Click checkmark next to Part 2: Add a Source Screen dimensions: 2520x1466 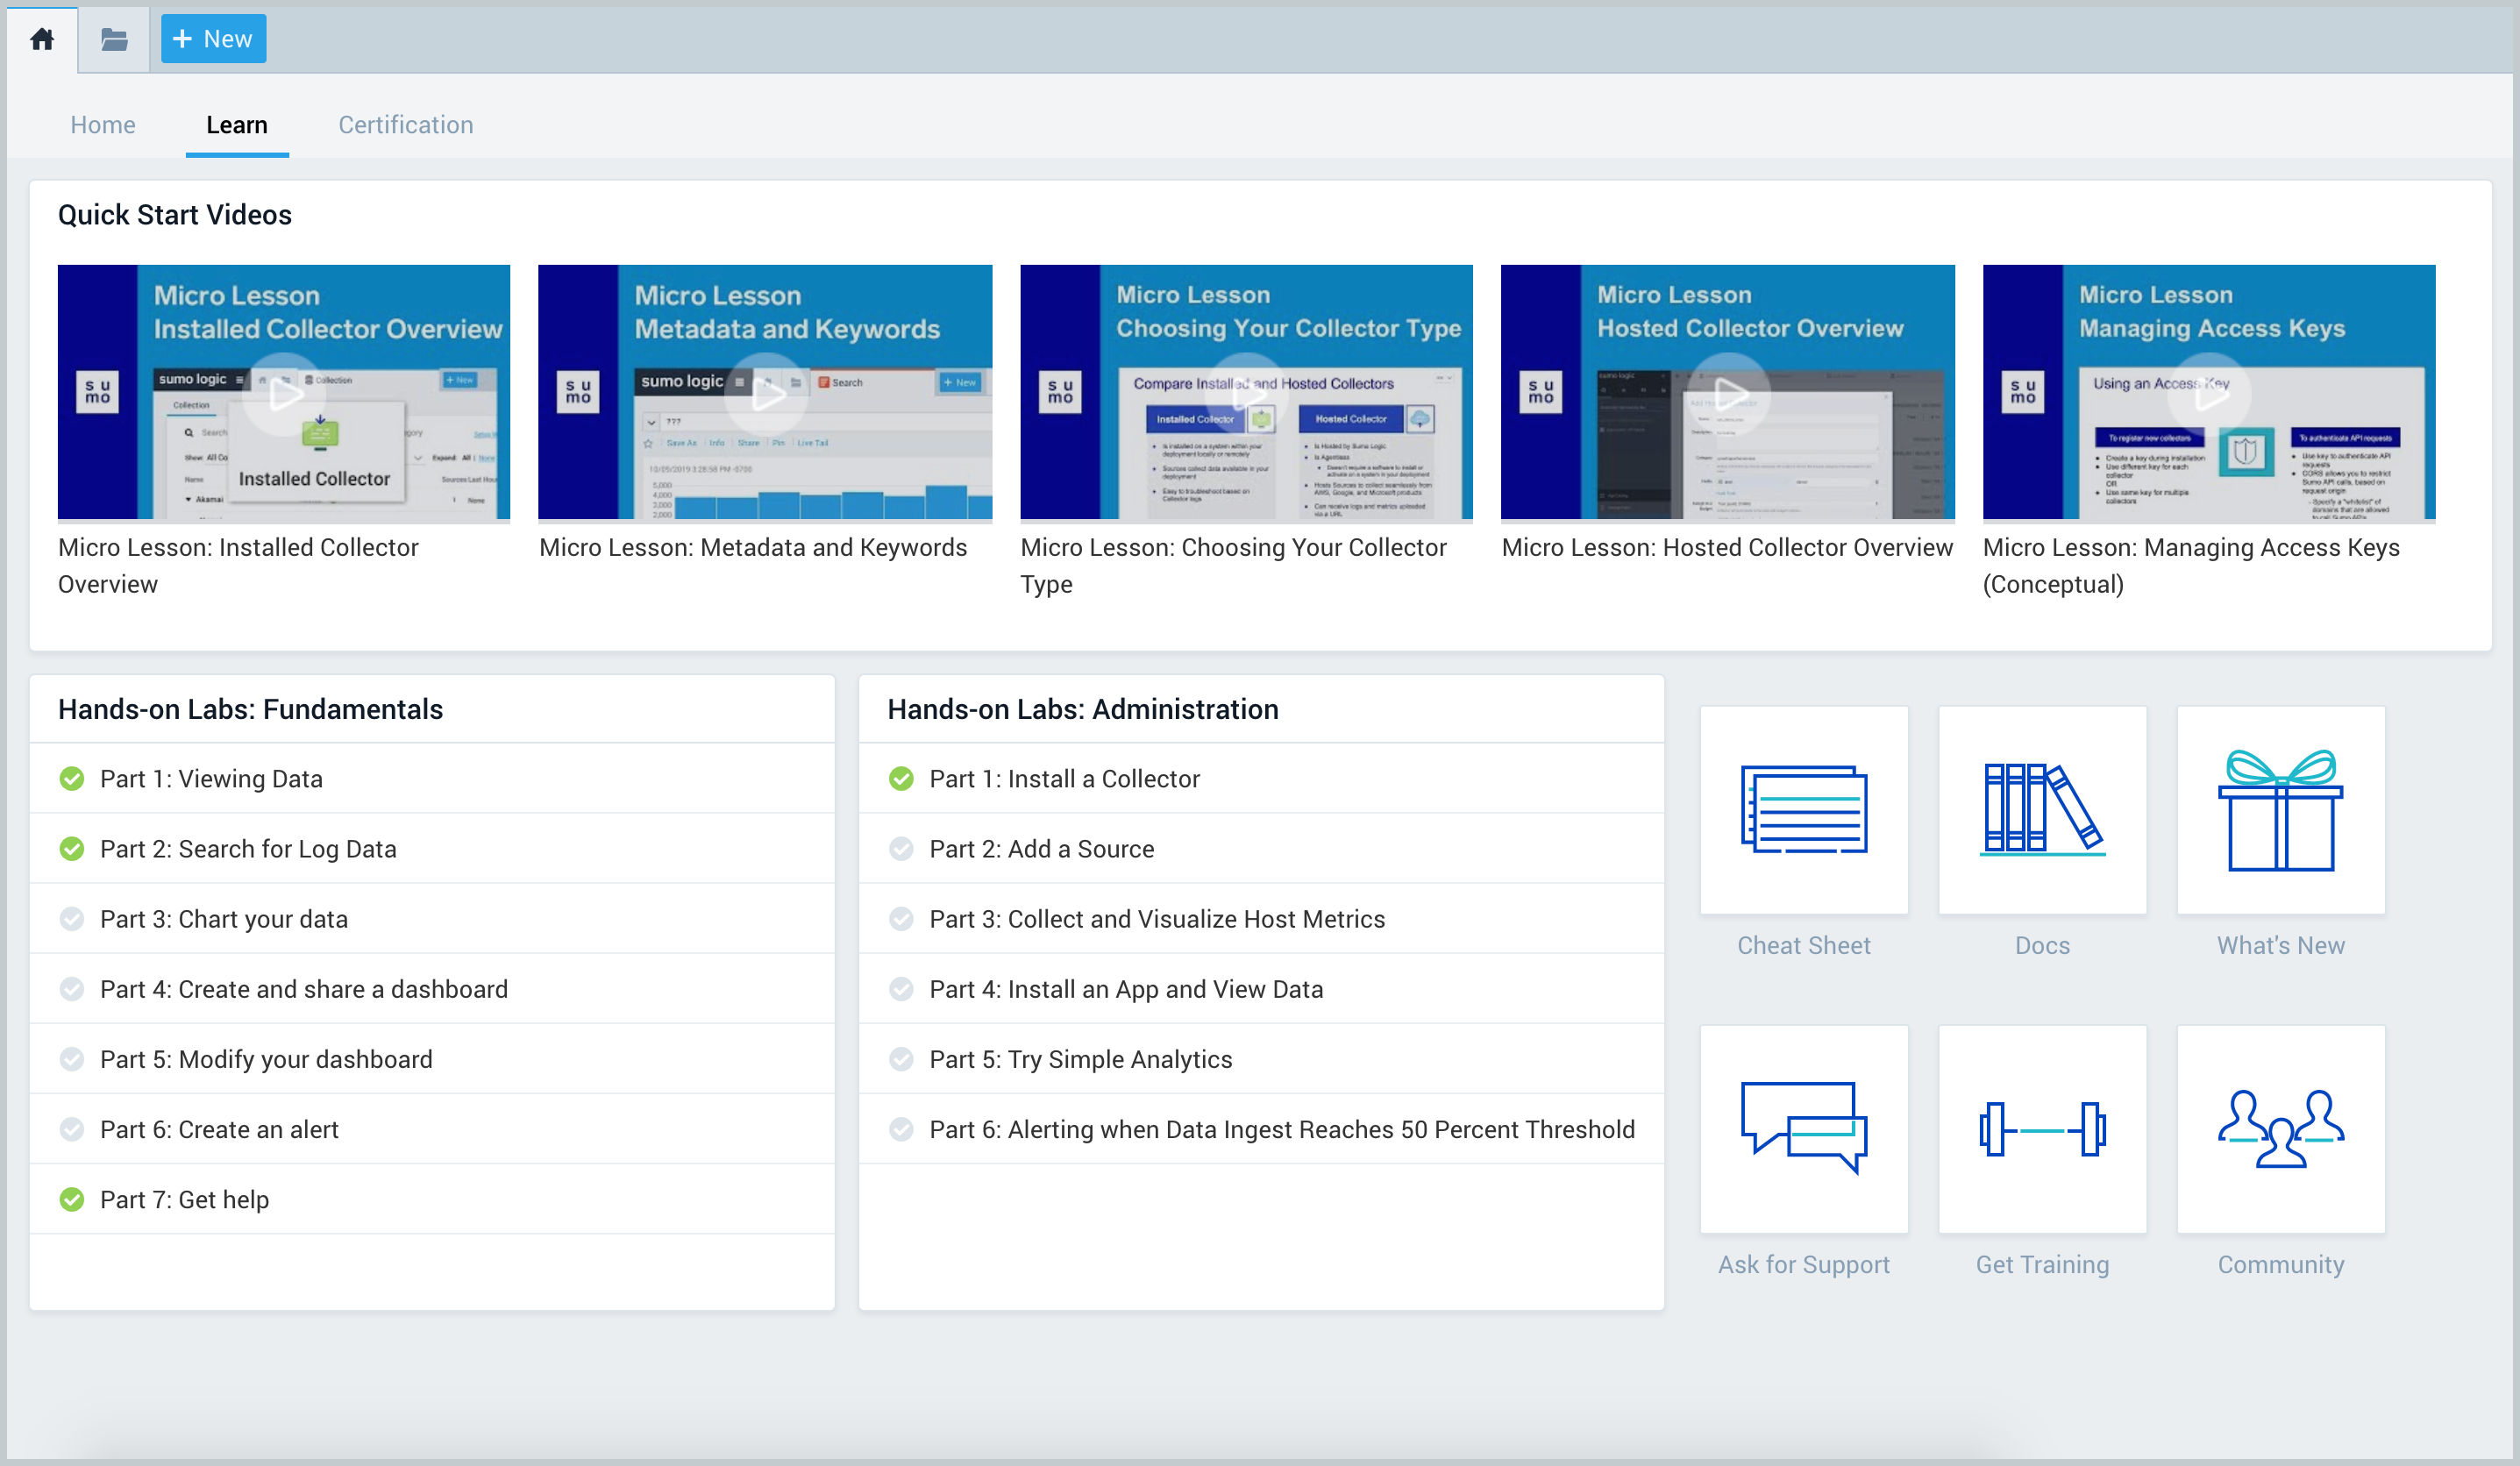[x=901, y=848]
